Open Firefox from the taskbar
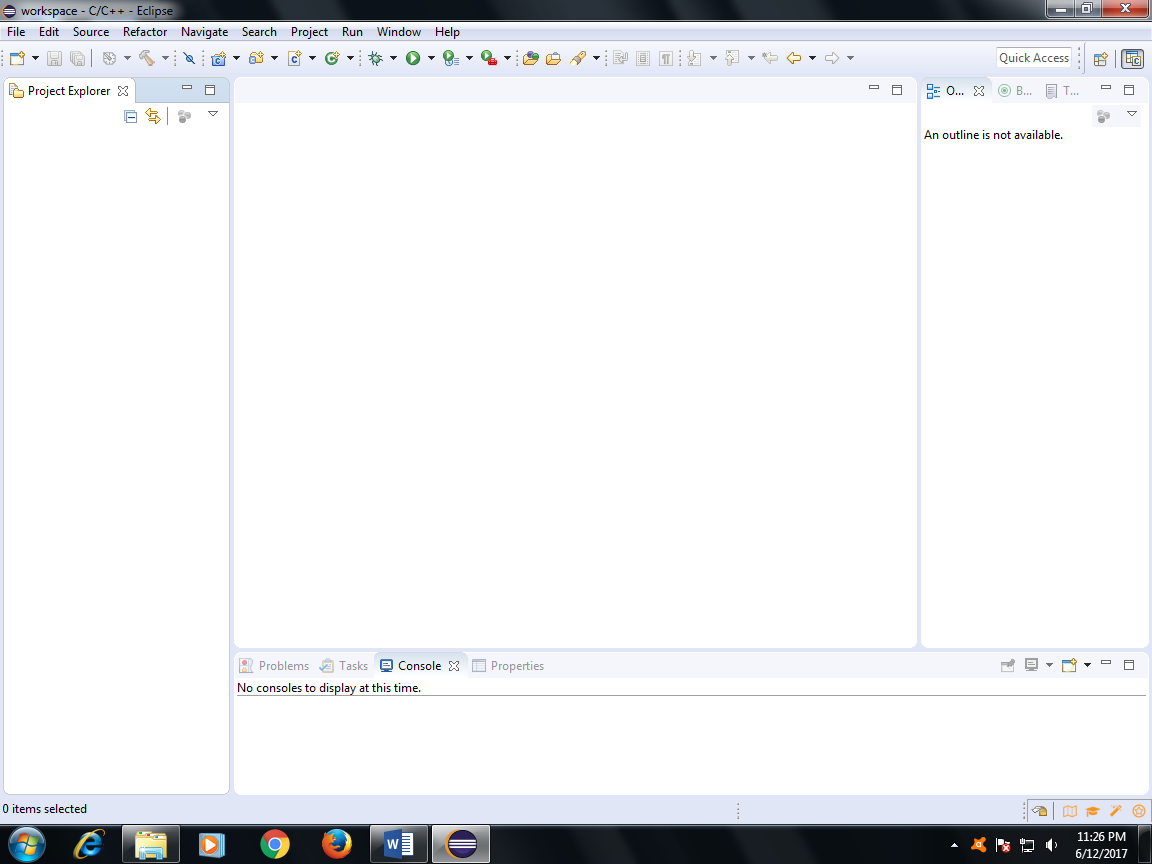This screenshot has height=864, width=1152. (336, 844)
